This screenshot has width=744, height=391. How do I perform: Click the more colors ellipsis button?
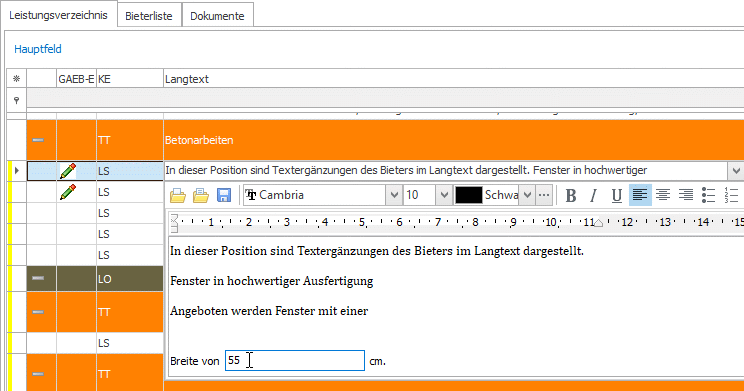pos(544,195)
